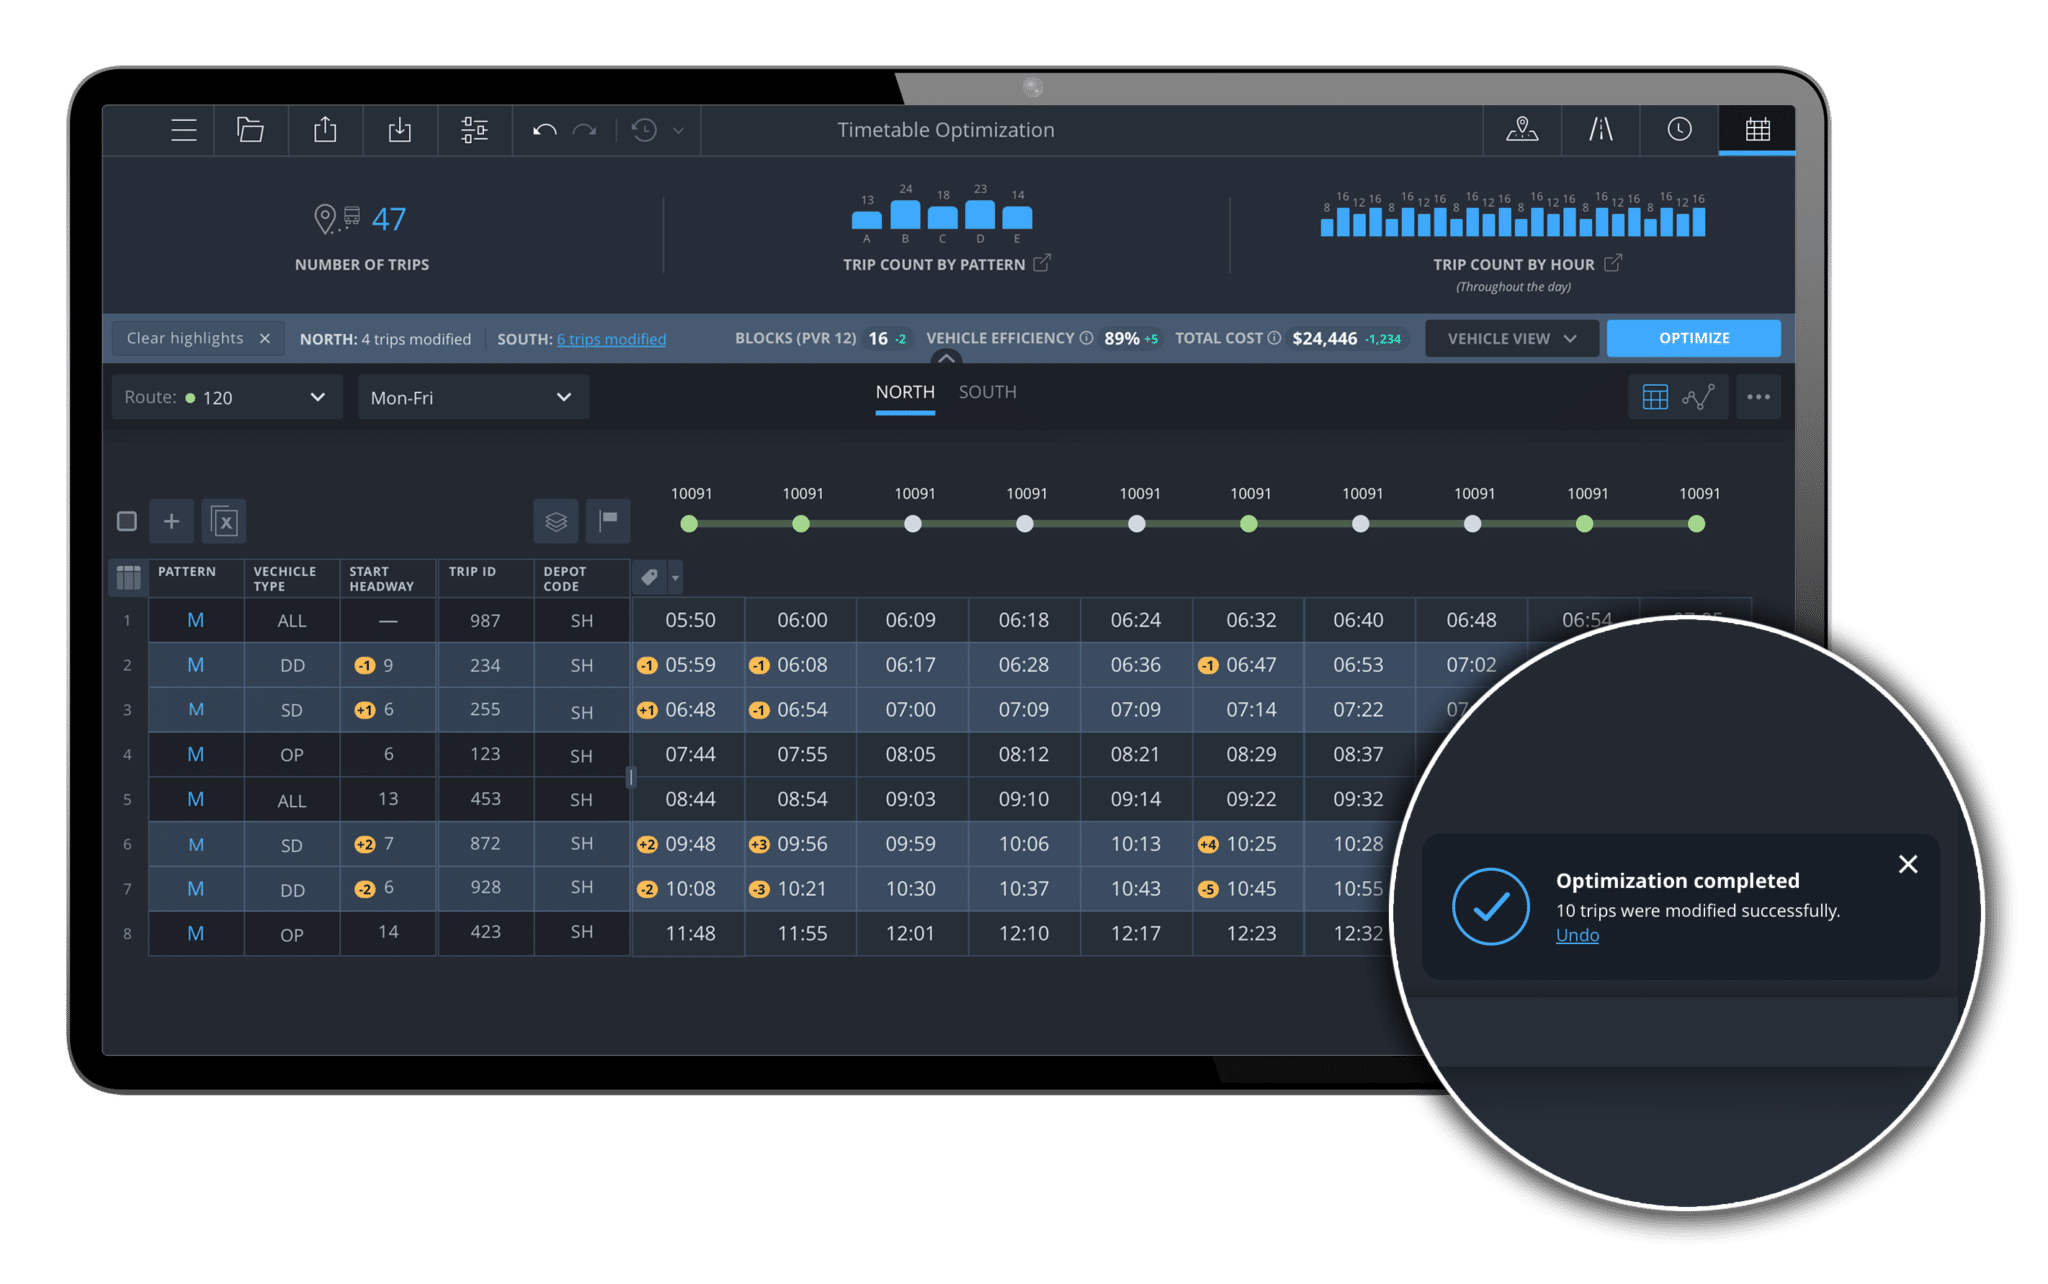2048x1284 pixels.
Task: Click the Excel export icon
Action: click(x=225, y=521)
